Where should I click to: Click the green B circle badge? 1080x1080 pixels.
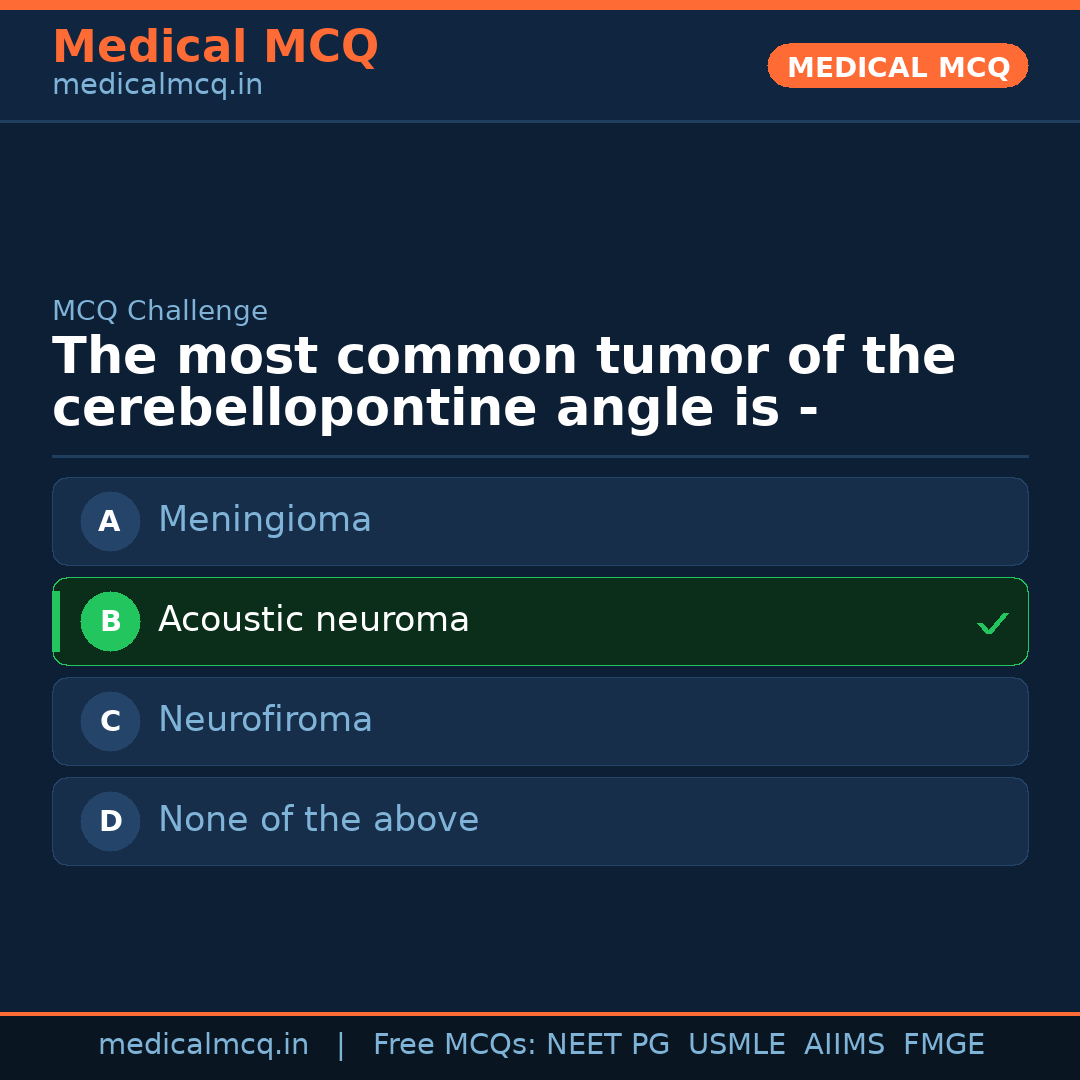pos(110,621)
